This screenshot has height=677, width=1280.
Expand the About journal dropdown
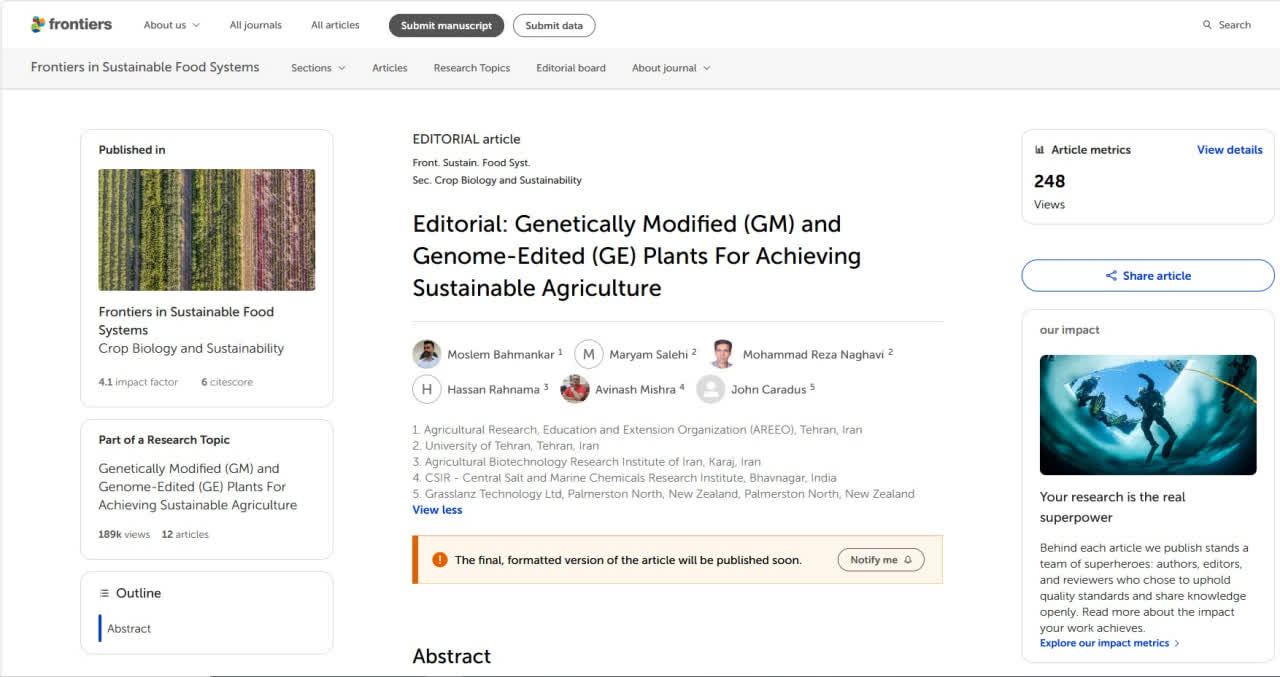(x=671, y=68)
